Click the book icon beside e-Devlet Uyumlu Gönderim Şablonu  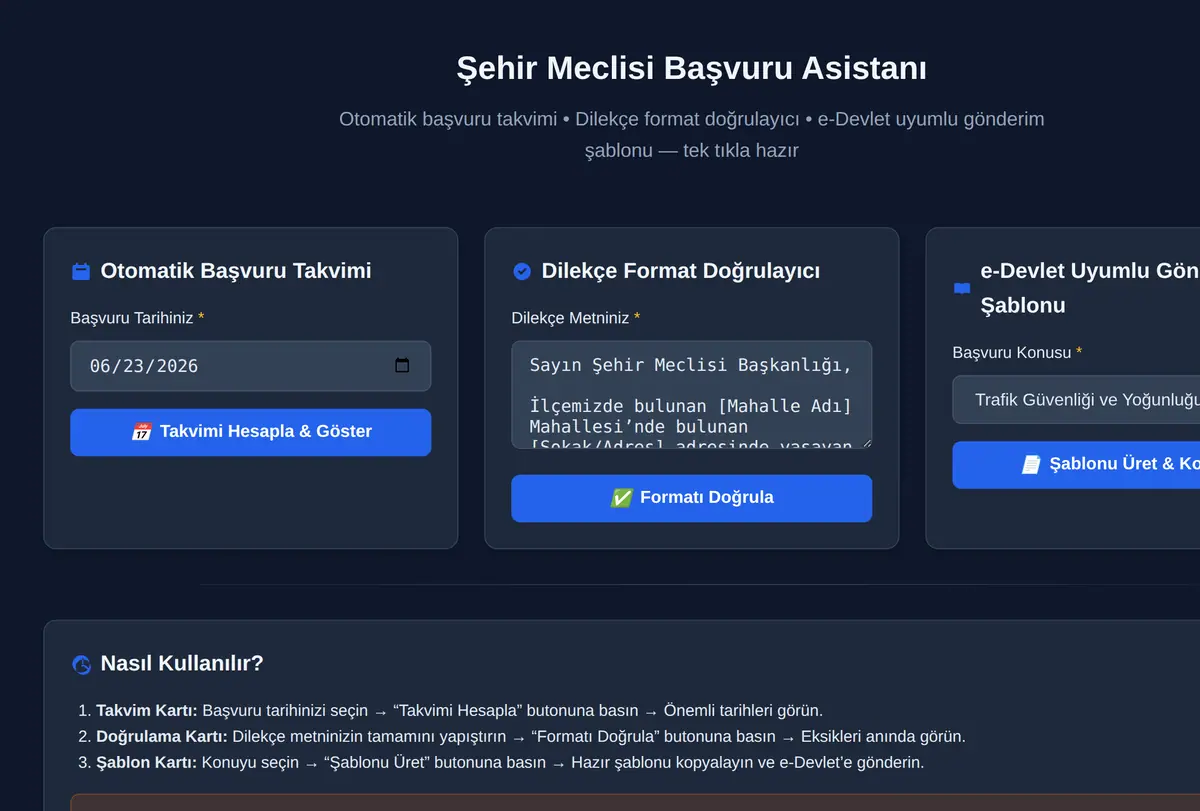[x=962, y=288]
